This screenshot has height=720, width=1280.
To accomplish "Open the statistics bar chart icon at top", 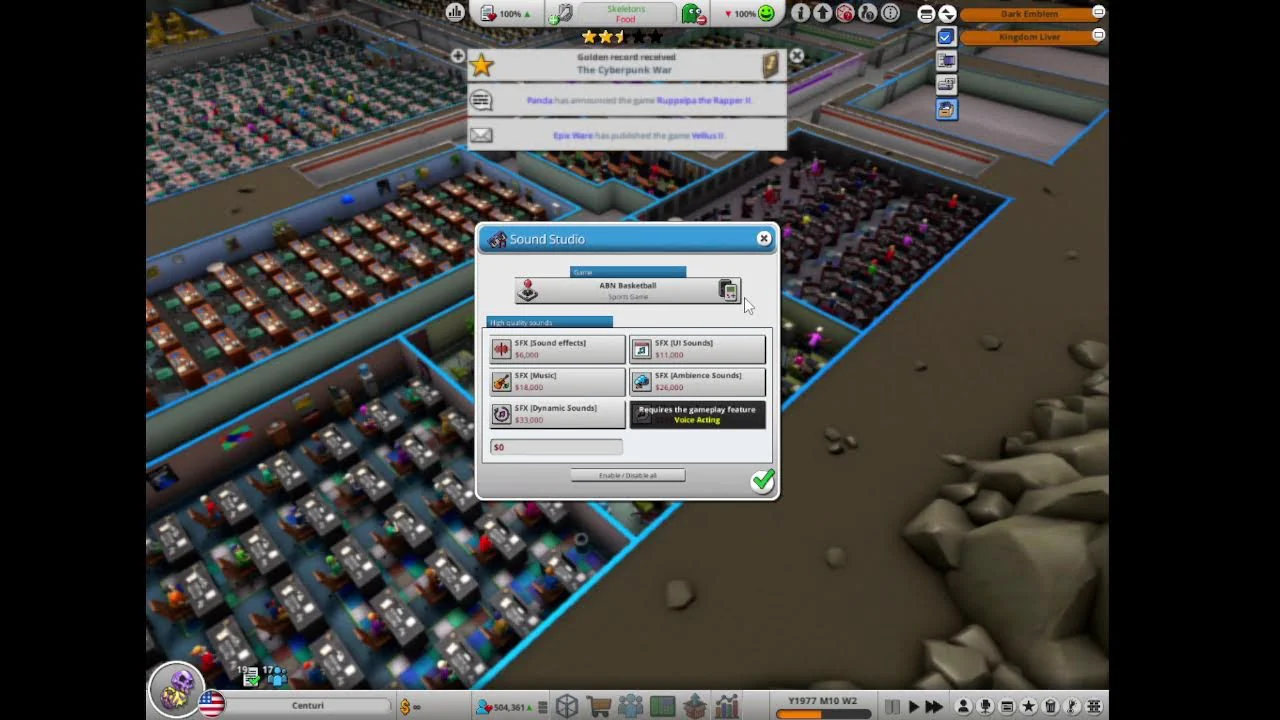I will click(x=456, y=13).
